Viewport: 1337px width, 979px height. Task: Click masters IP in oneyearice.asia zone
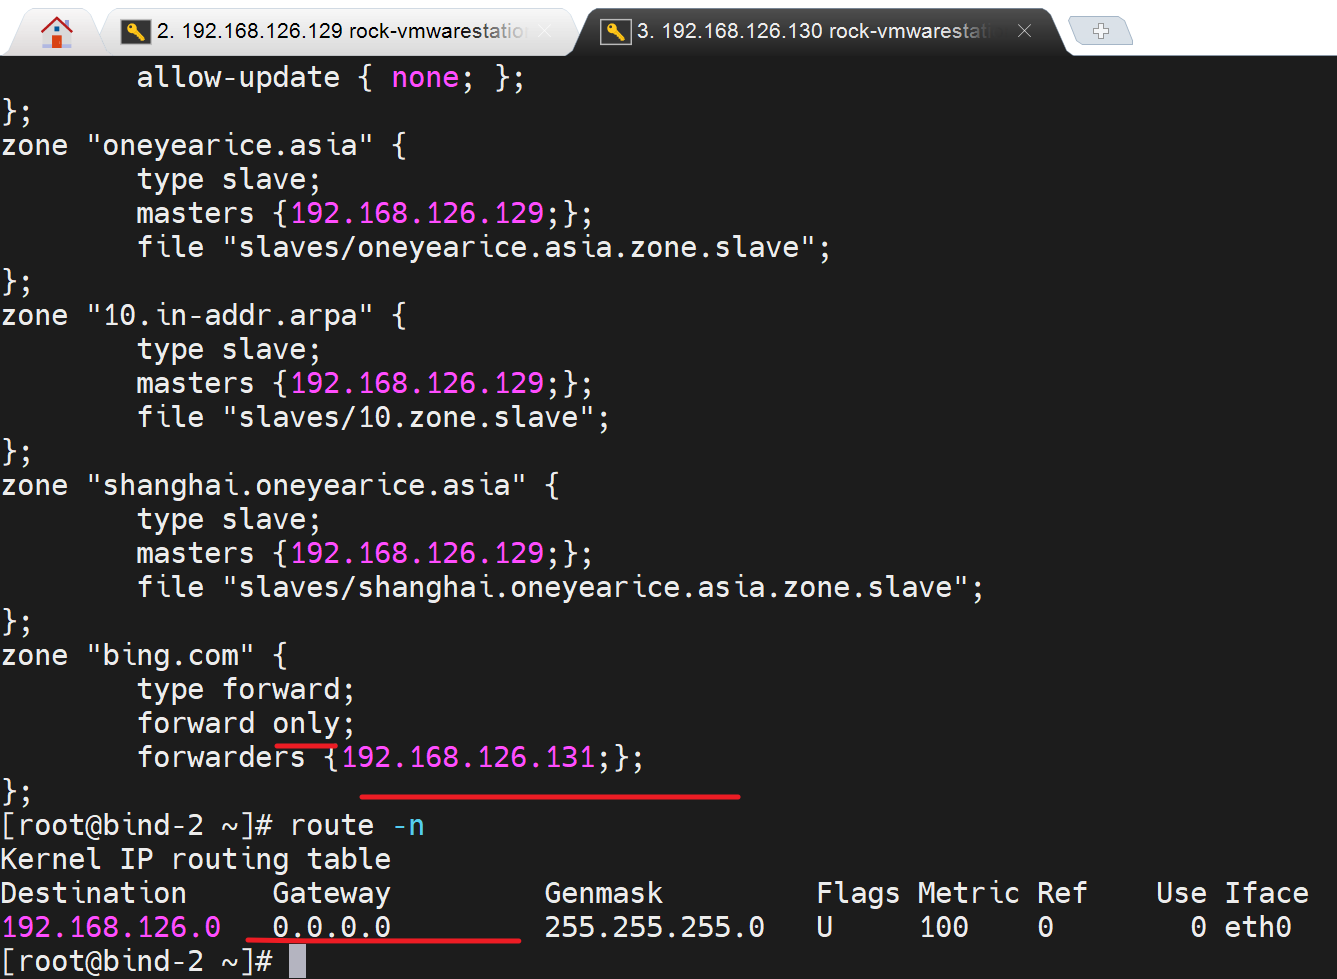(x=417, y=214)
